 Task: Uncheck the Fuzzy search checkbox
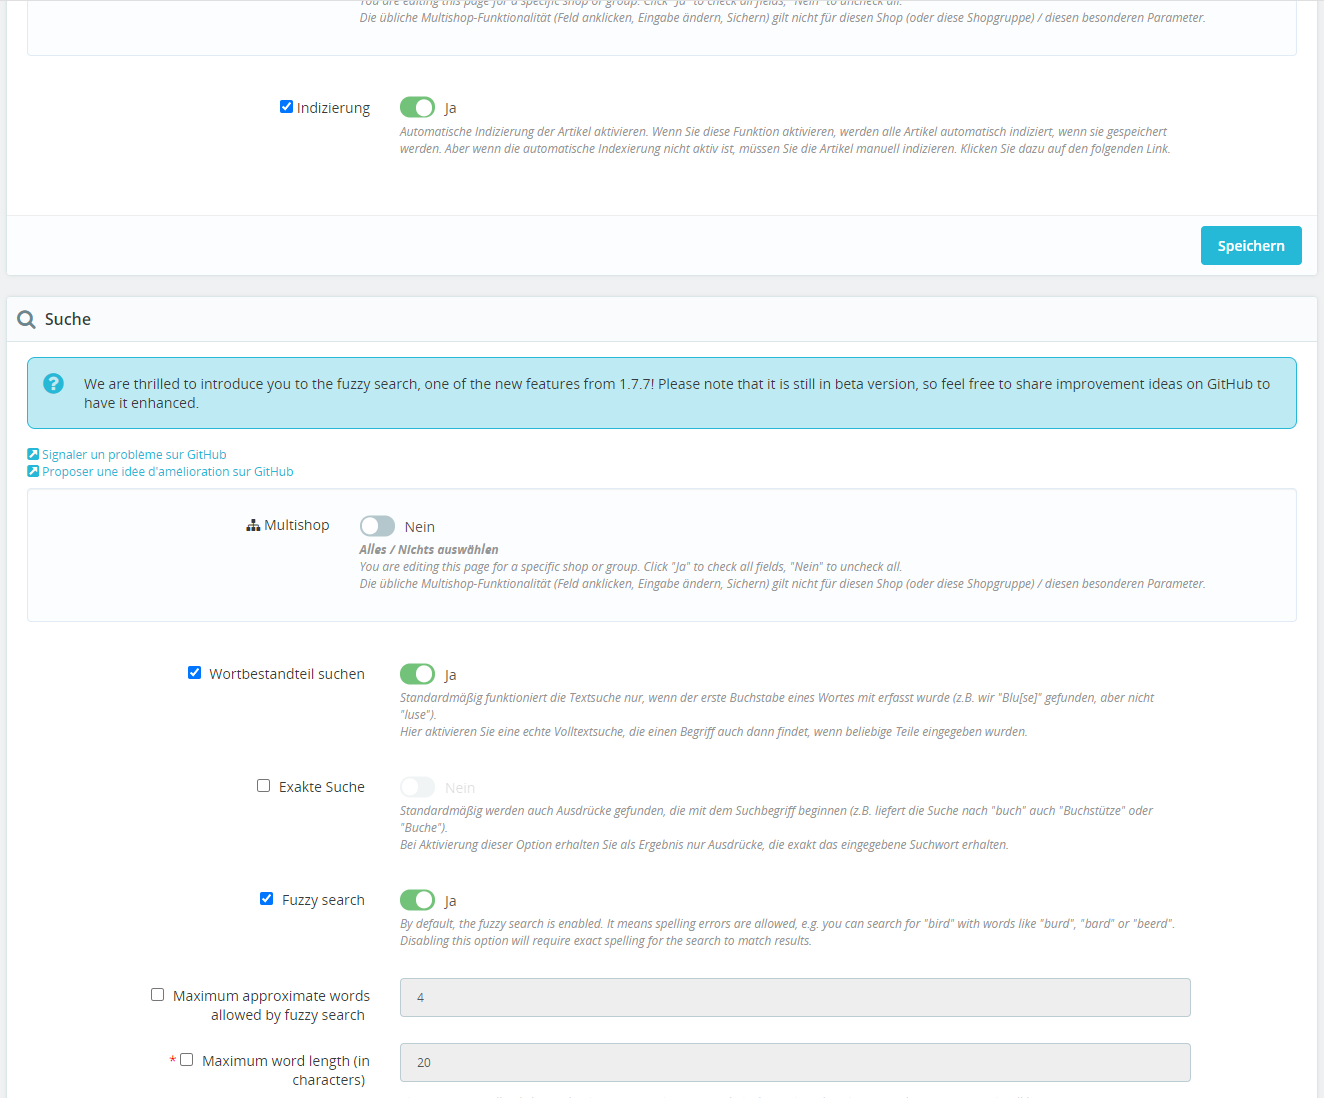click(266, 899)
